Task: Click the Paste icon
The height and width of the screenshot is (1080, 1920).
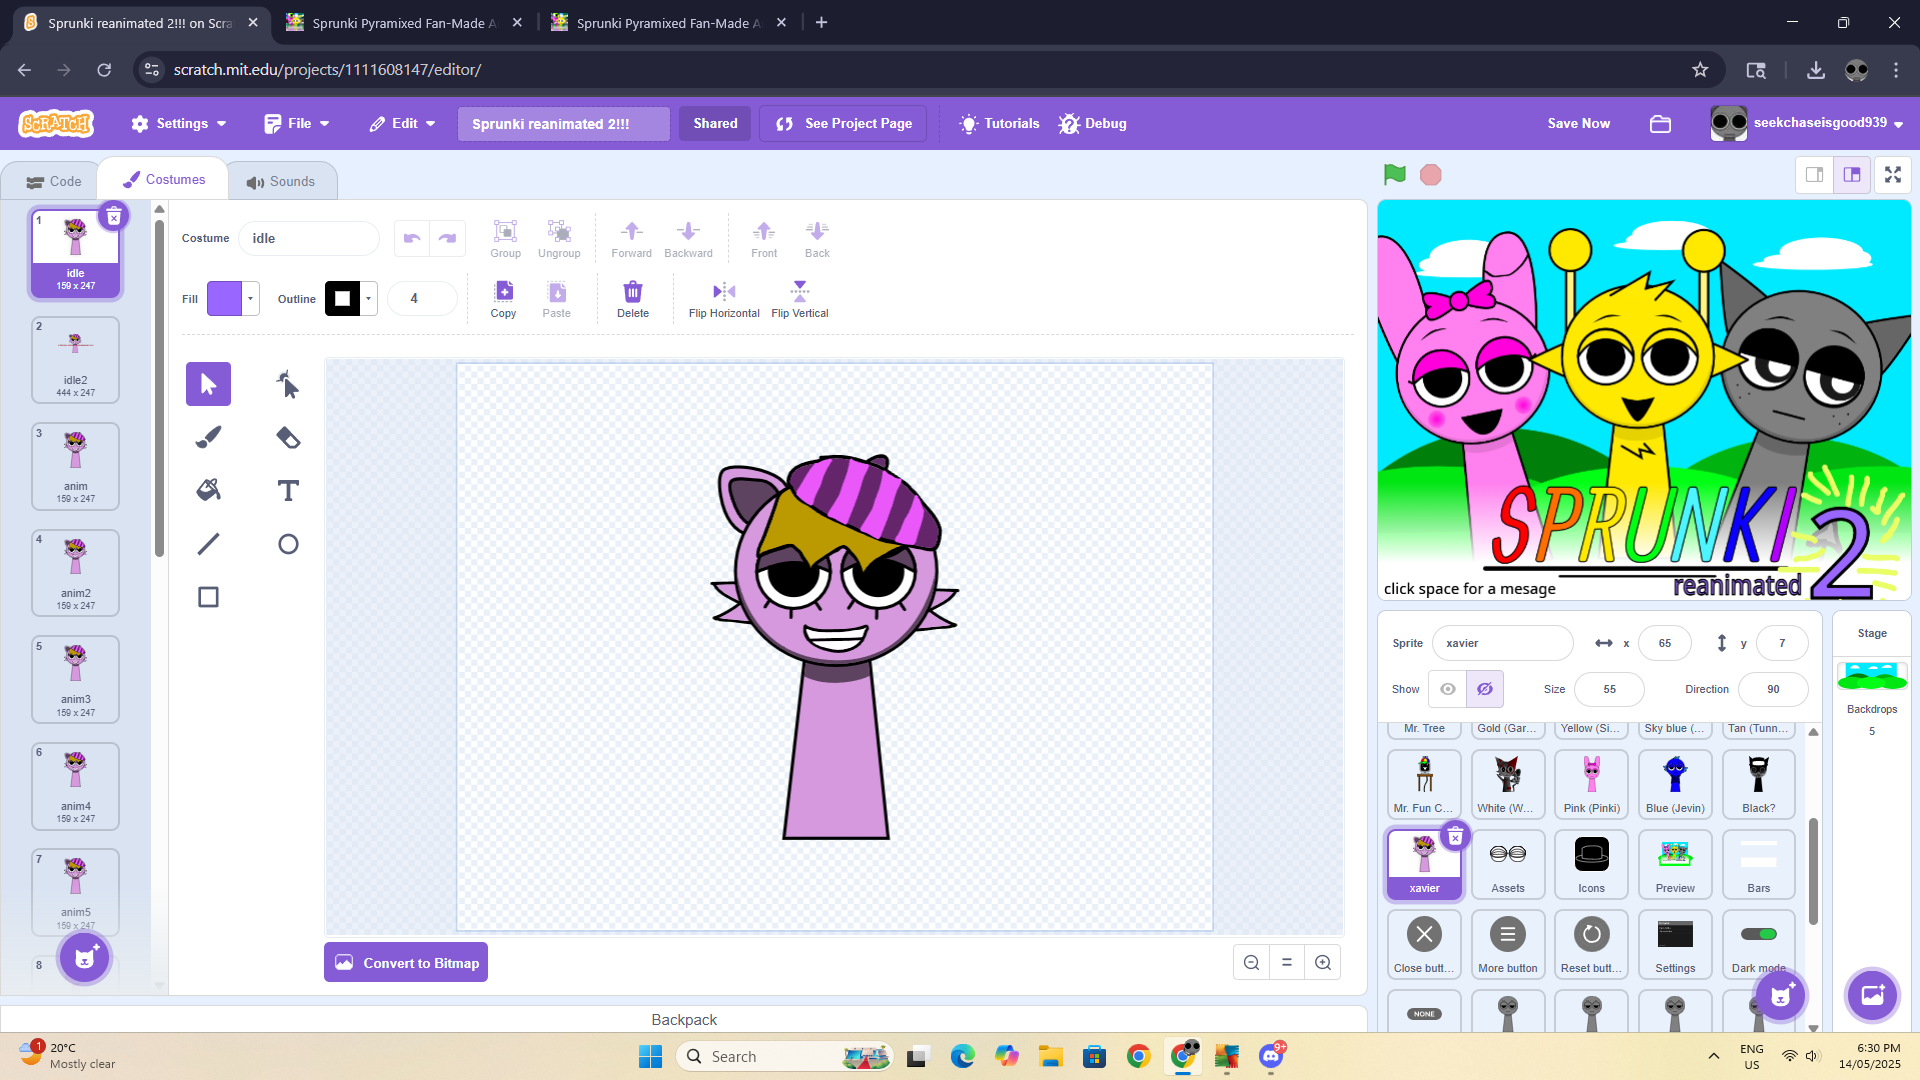Action: [x=557, y=299]
